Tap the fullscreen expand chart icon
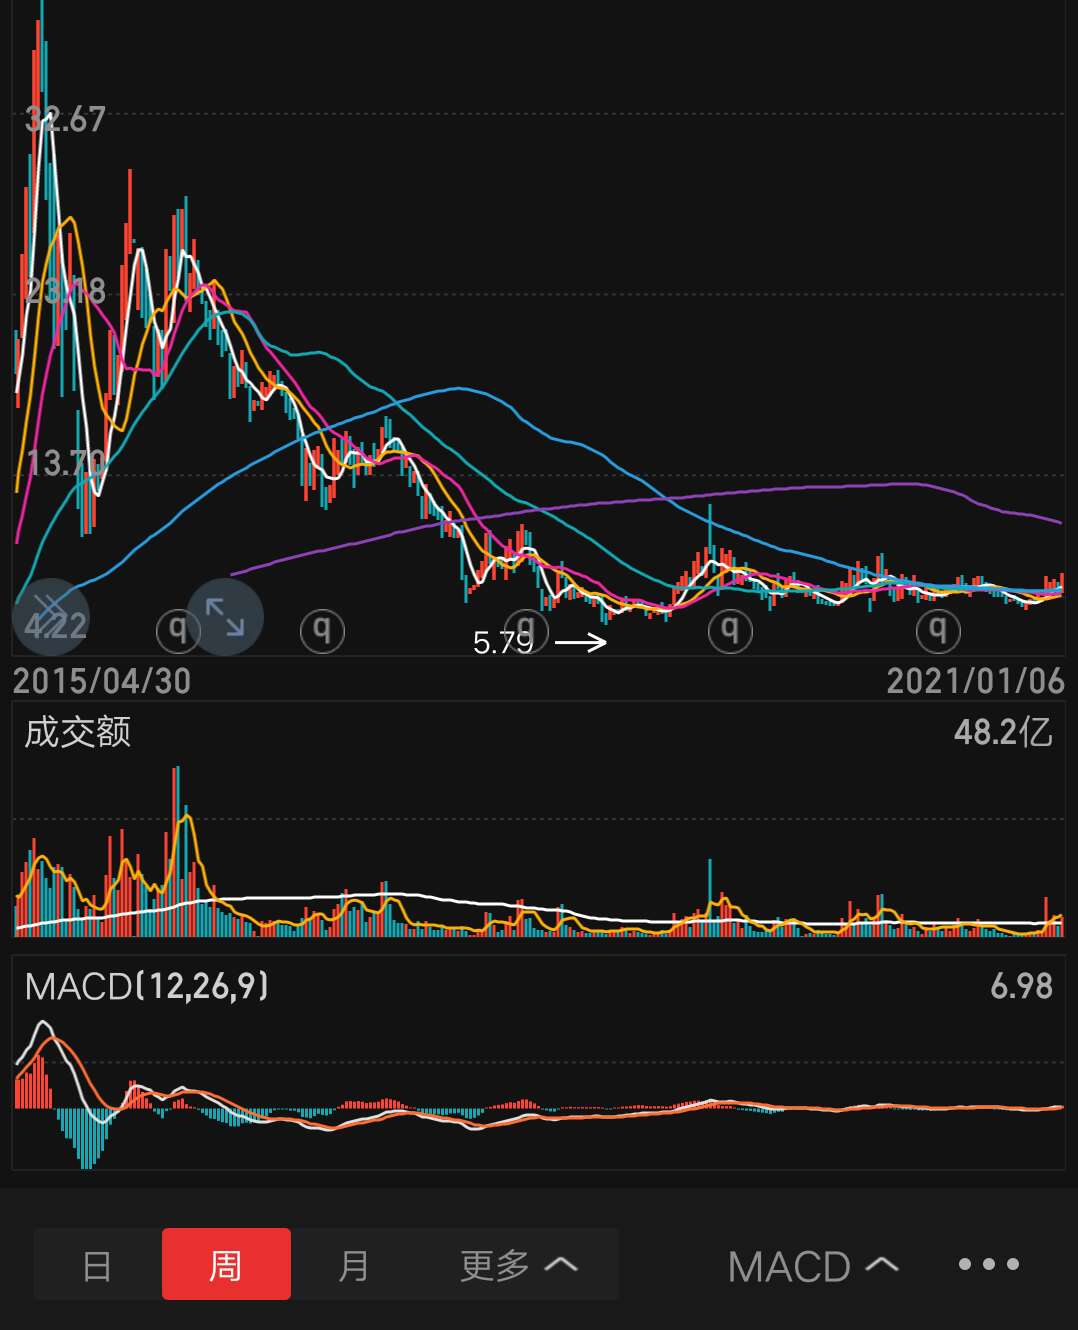This screenshot has width=1078, height=1330. coord(225,617)
